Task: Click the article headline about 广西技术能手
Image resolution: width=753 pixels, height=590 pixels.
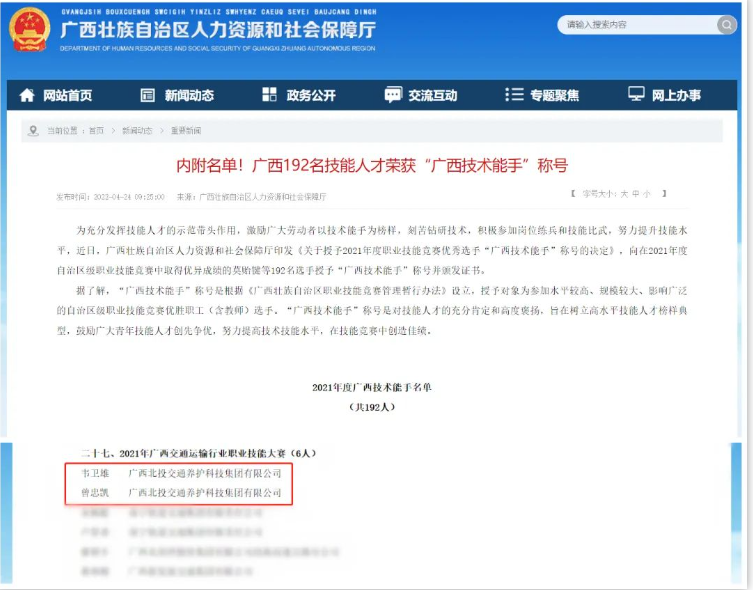Action: 372,166
